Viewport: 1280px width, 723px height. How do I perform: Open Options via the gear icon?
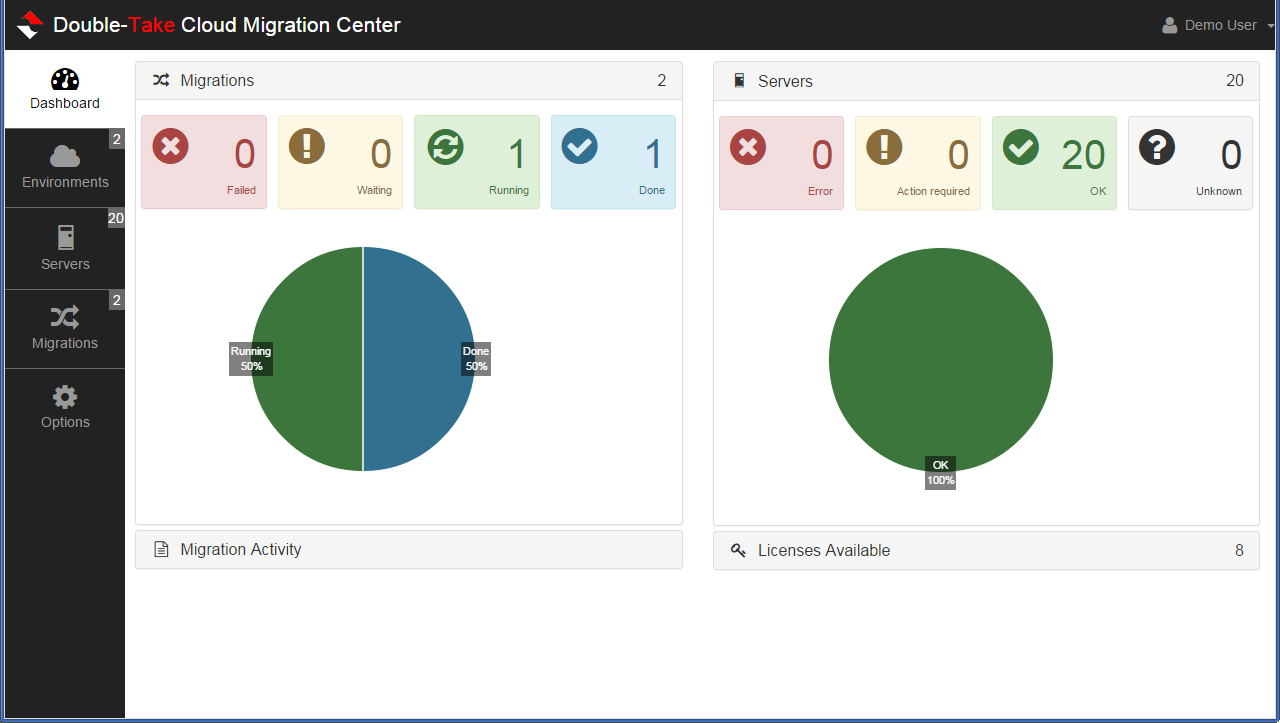[x=64, y=406]
